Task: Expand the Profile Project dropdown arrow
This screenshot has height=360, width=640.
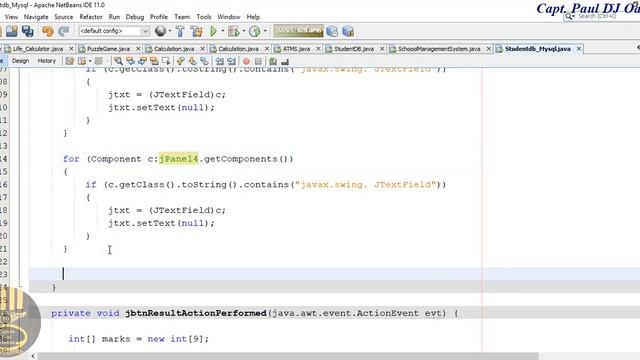Action: pos(265,31)
